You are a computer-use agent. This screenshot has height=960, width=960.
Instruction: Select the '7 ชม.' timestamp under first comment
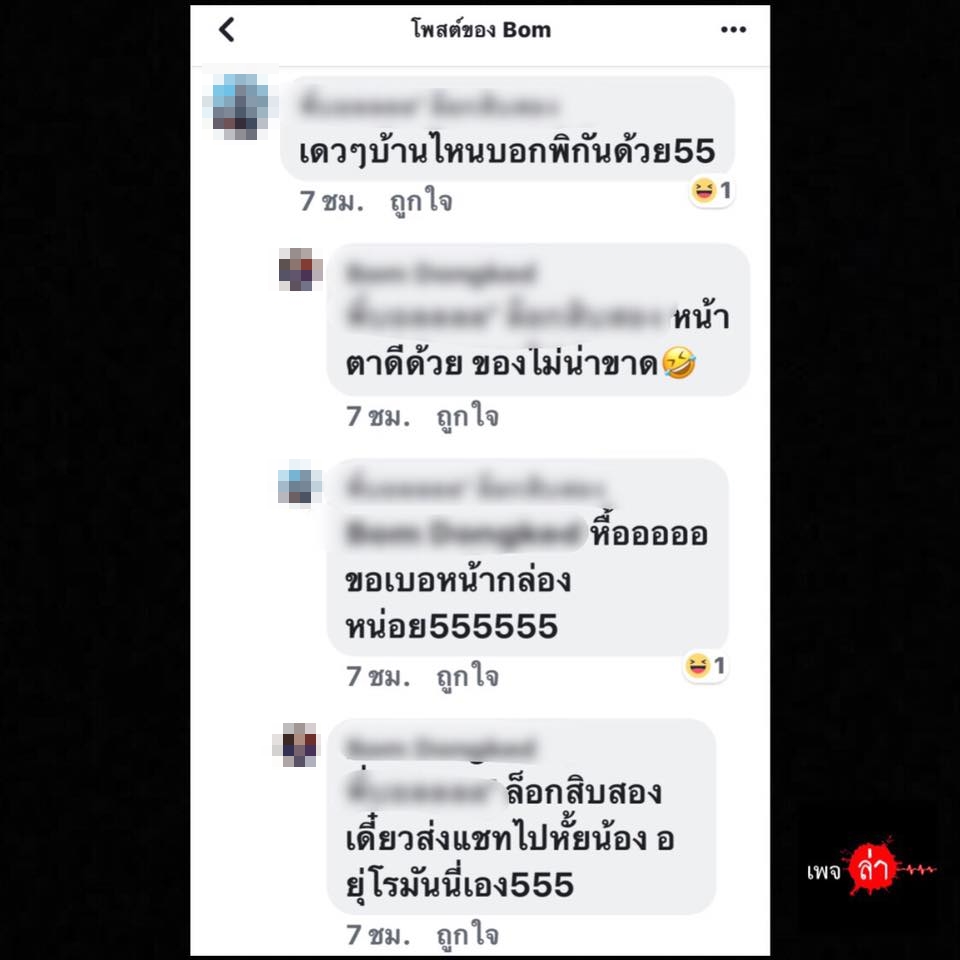click(331, 201)
